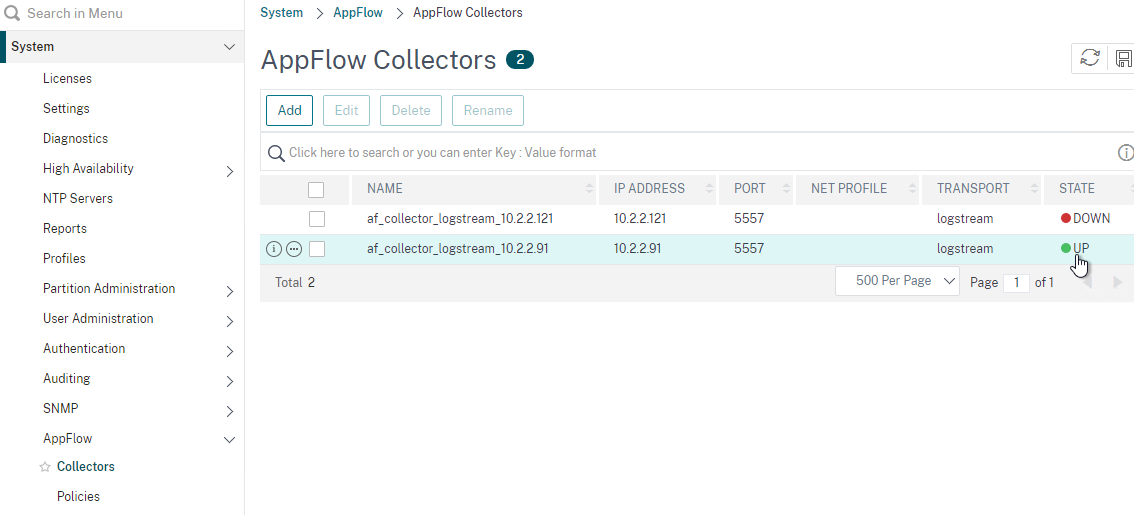
Task: Follow the System breadcrumb link
Action: (x=281, y=13)
